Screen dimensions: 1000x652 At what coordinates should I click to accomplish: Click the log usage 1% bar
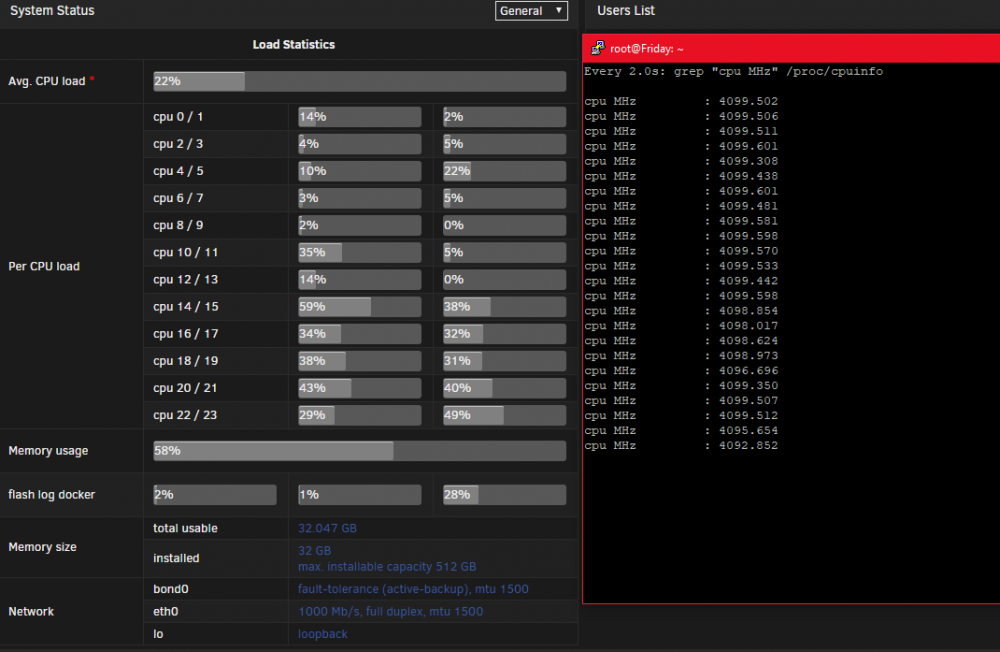point(360,494)
